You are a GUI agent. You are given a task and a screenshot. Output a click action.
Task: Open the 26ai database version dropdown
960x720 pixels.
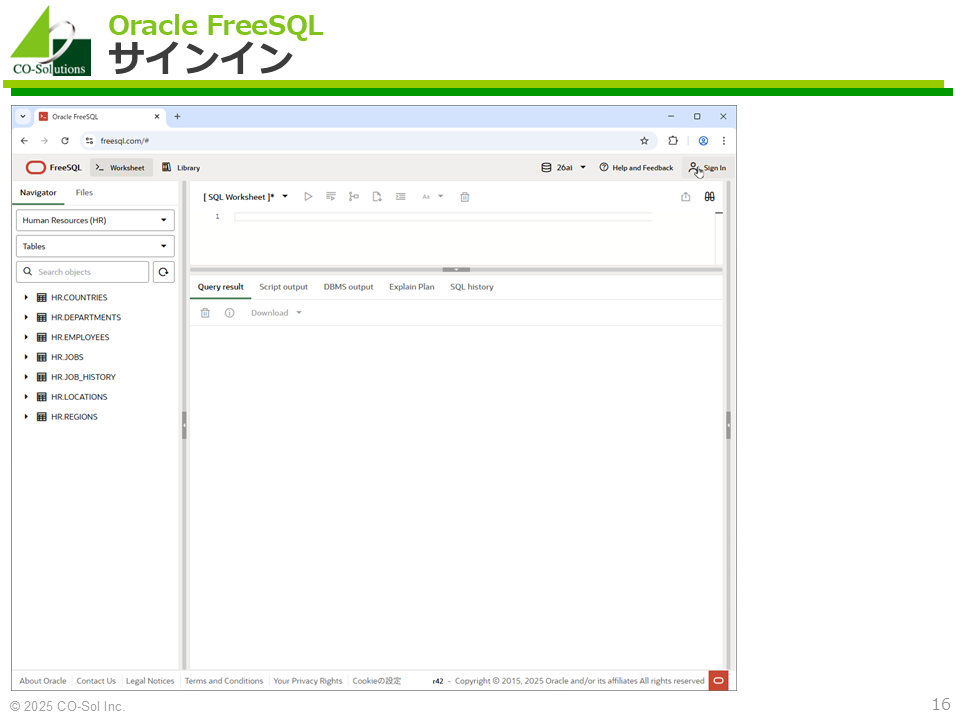coord(564,168)
